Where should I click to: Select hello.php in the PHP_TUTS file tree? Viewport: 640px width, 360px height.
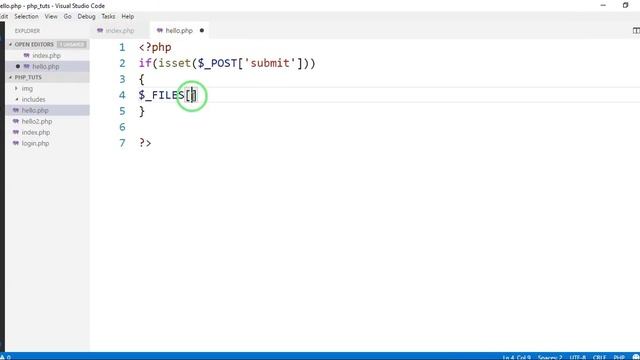[x=35, y=111]
